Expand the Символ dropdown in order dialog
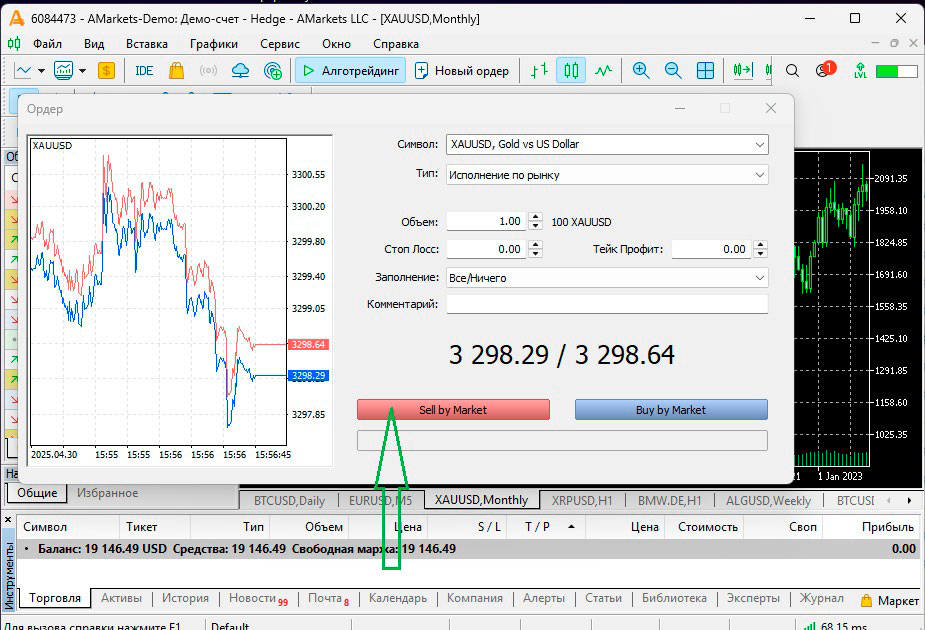 pyautogui.click(x=760, y=145)
